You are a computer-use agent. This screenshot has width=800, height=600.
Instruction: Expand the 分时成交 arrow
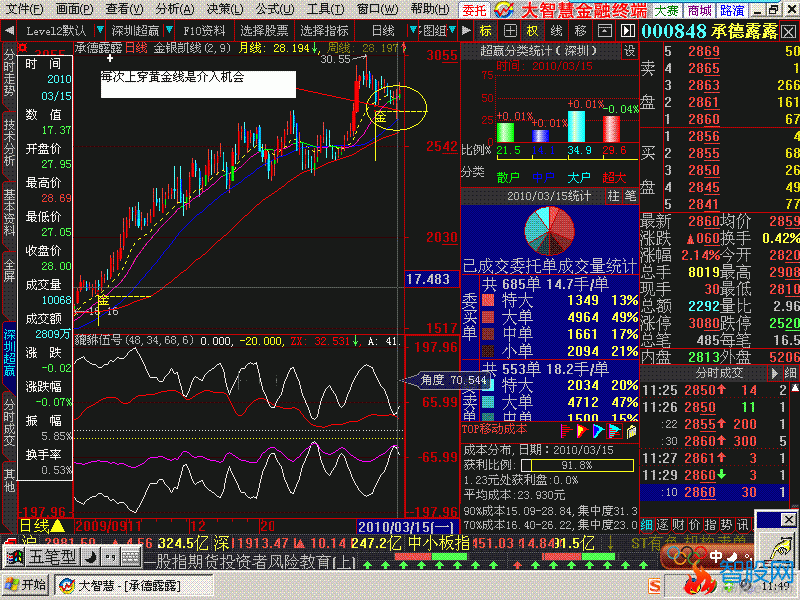(x=774, y=373)
